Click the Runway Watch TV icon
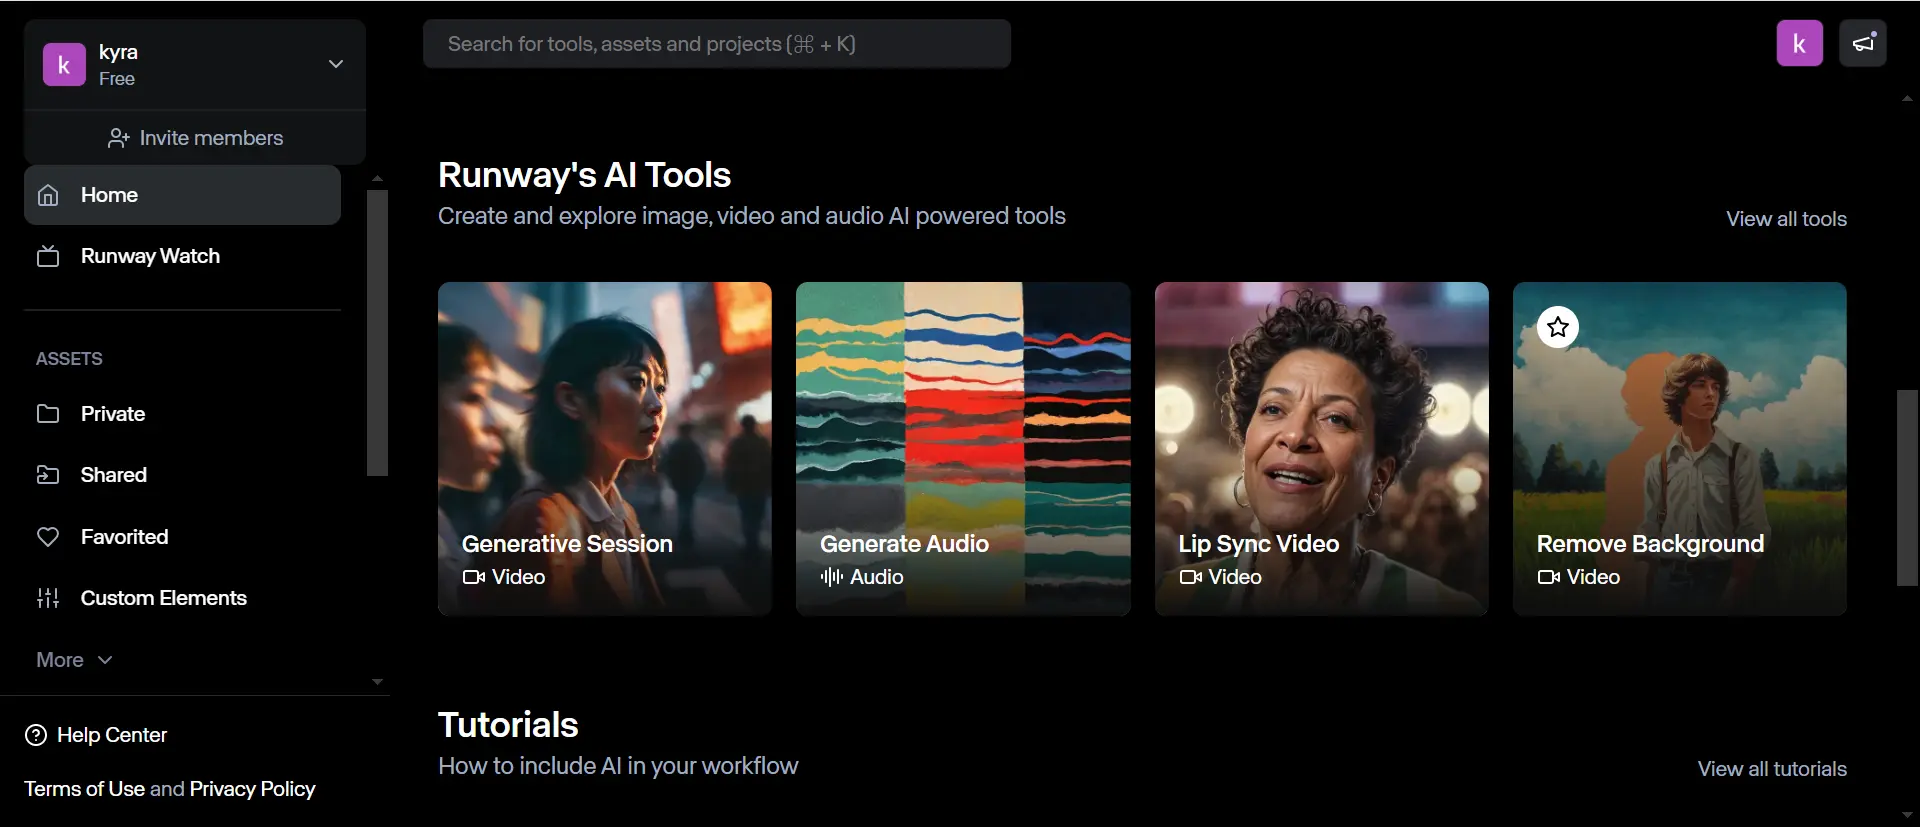 point(48,256)
